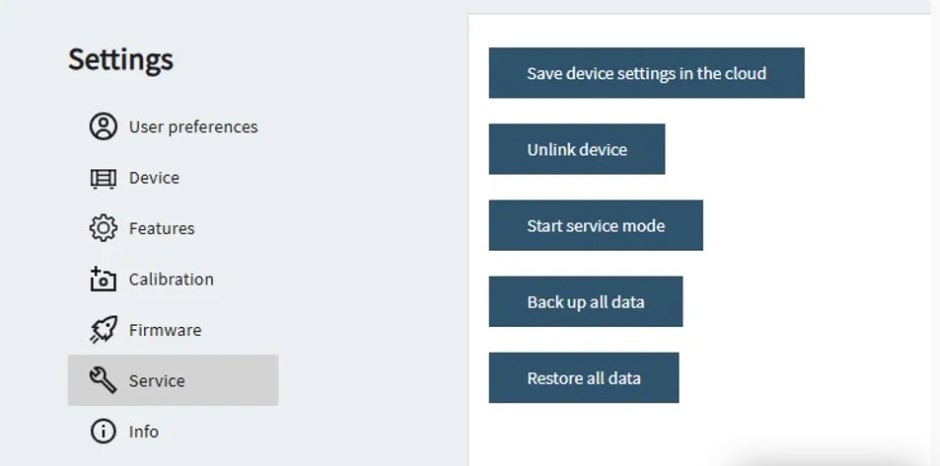This screenshot has height=466, width=940.
Task: Click the device icon in the sidebar
Action: [x=103, y=178]
